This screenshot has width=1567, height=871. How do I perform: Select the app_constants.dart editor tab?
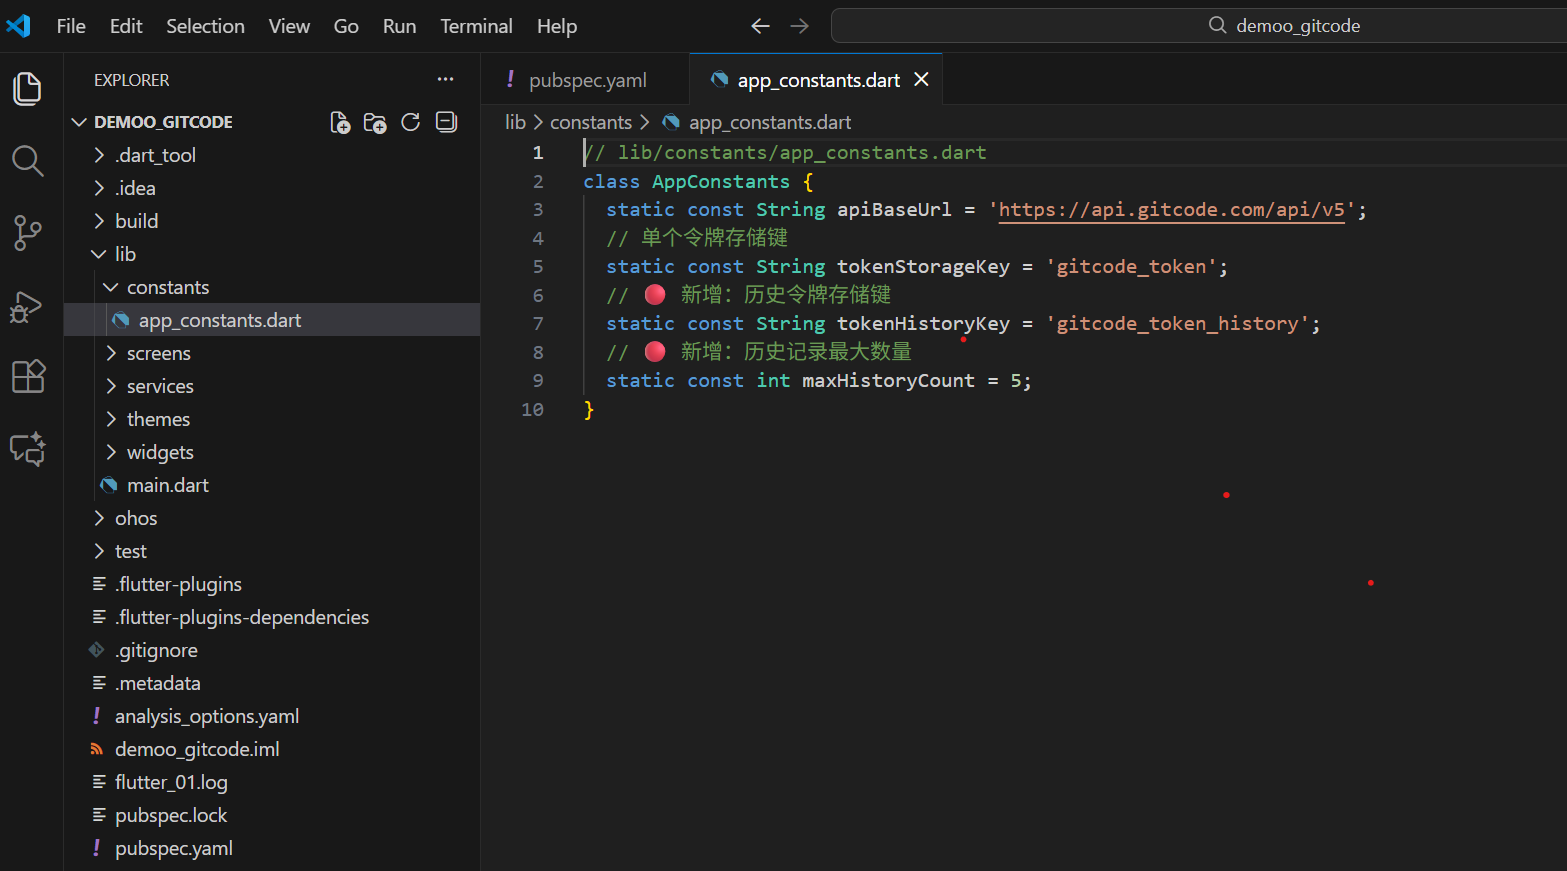(x=816, y=80)
